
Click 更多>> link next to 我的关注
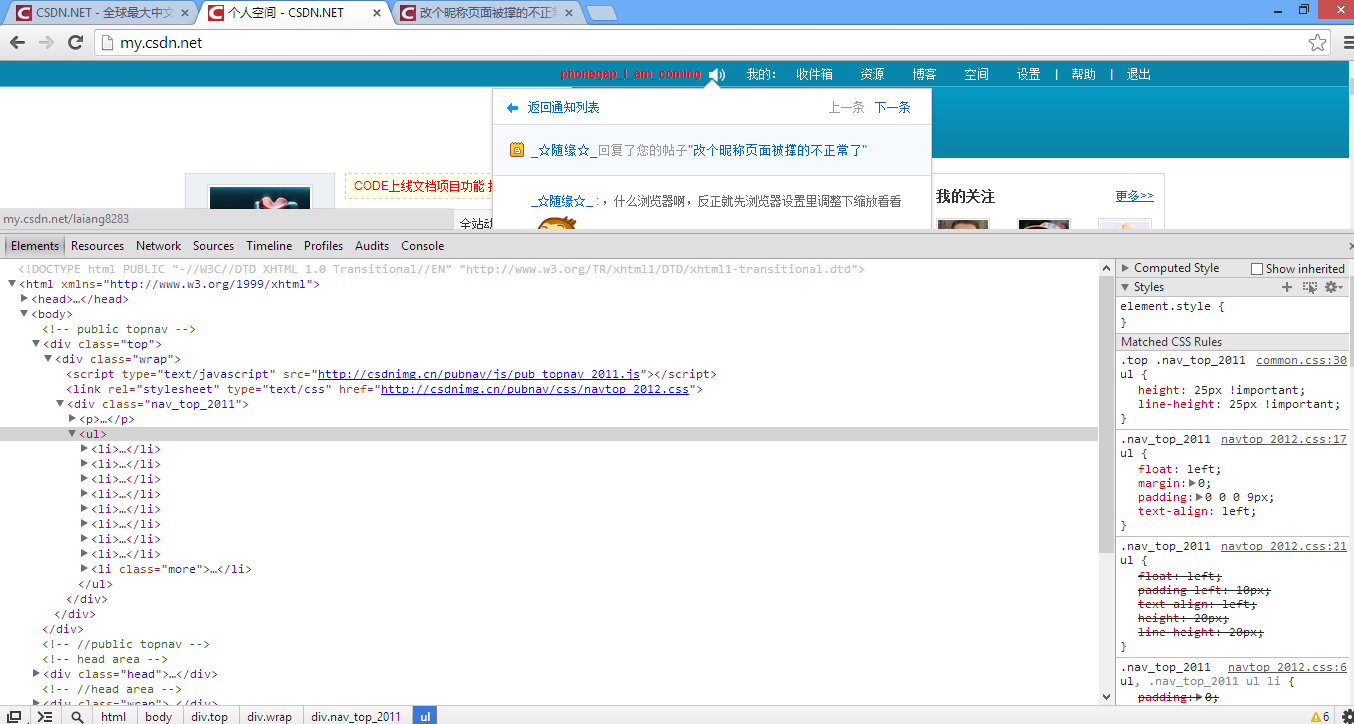coord(1134,197)
